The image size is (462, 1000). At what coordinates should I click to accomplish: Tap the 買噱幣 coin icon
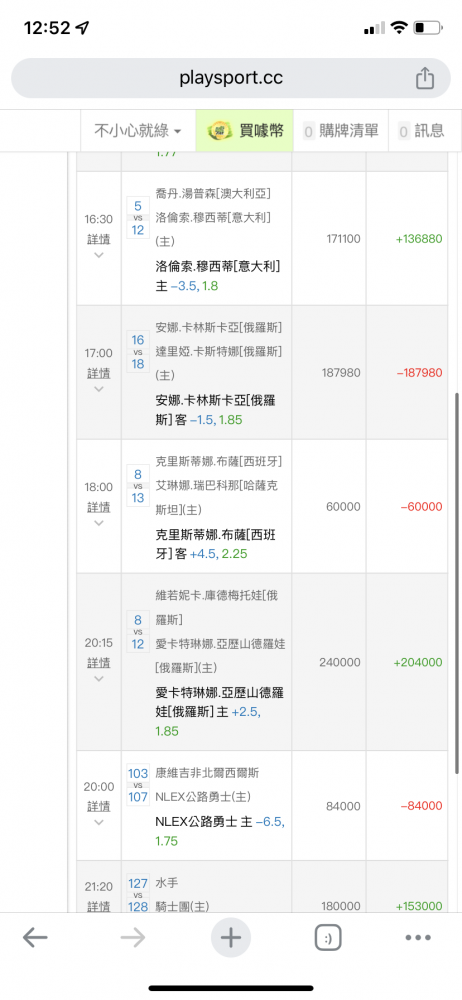pos(221,131)
